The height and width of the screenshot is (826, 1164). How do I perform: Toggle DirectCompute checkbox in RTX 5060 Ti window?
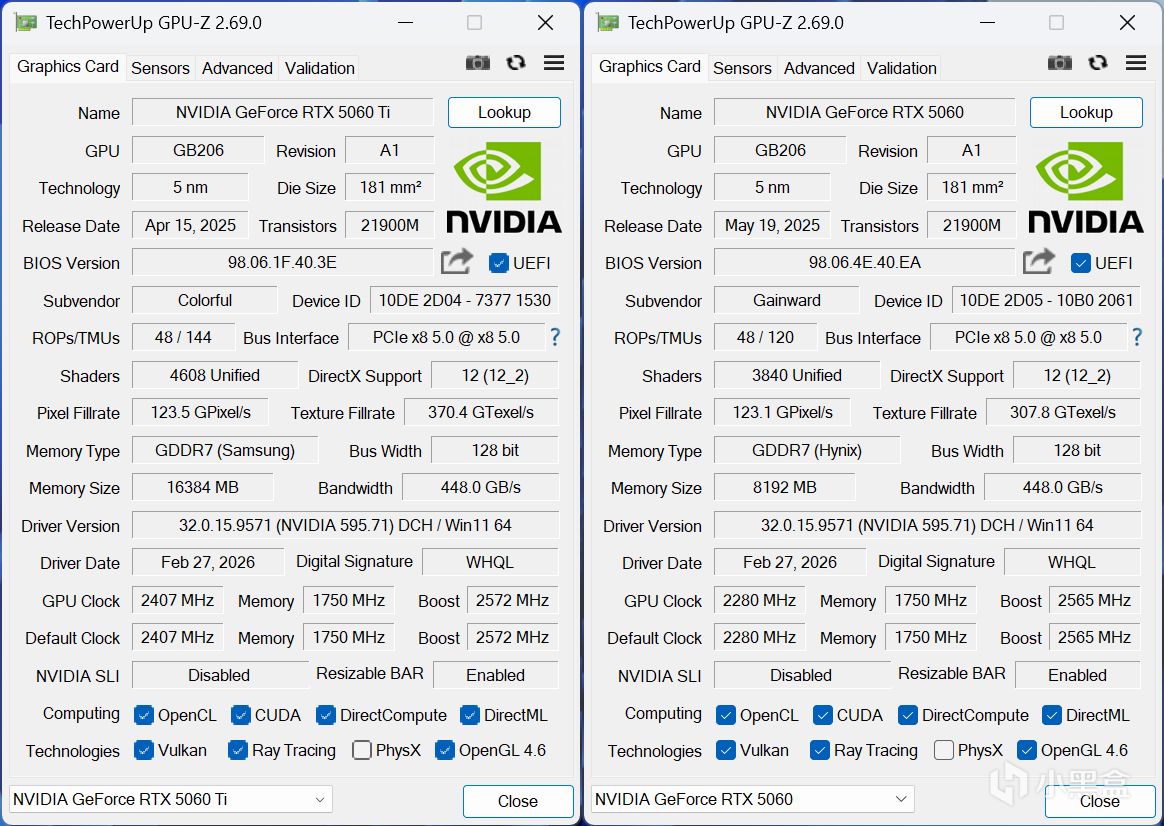pos(326,715)
